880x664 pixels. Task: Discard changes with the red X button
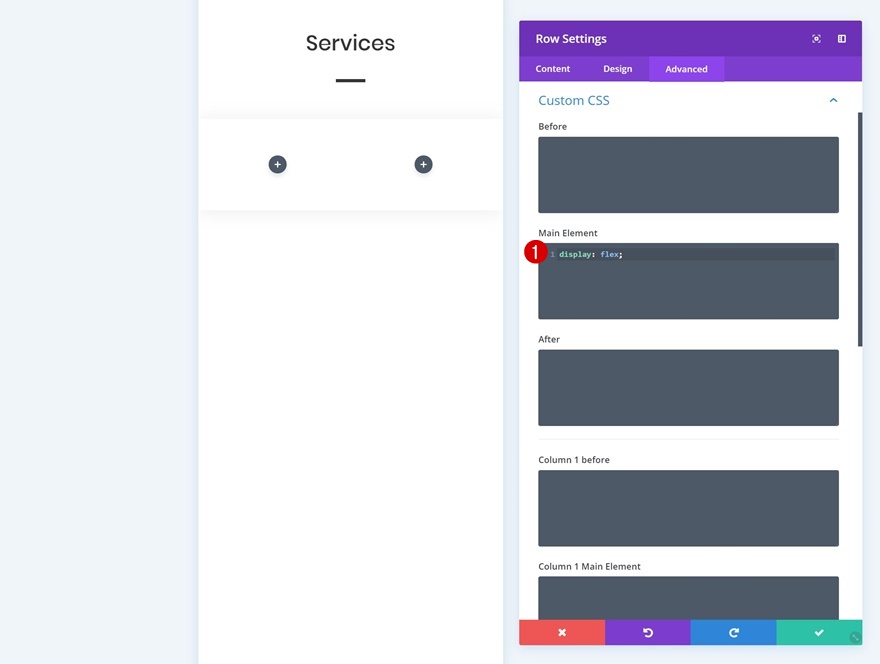point(562,633)
